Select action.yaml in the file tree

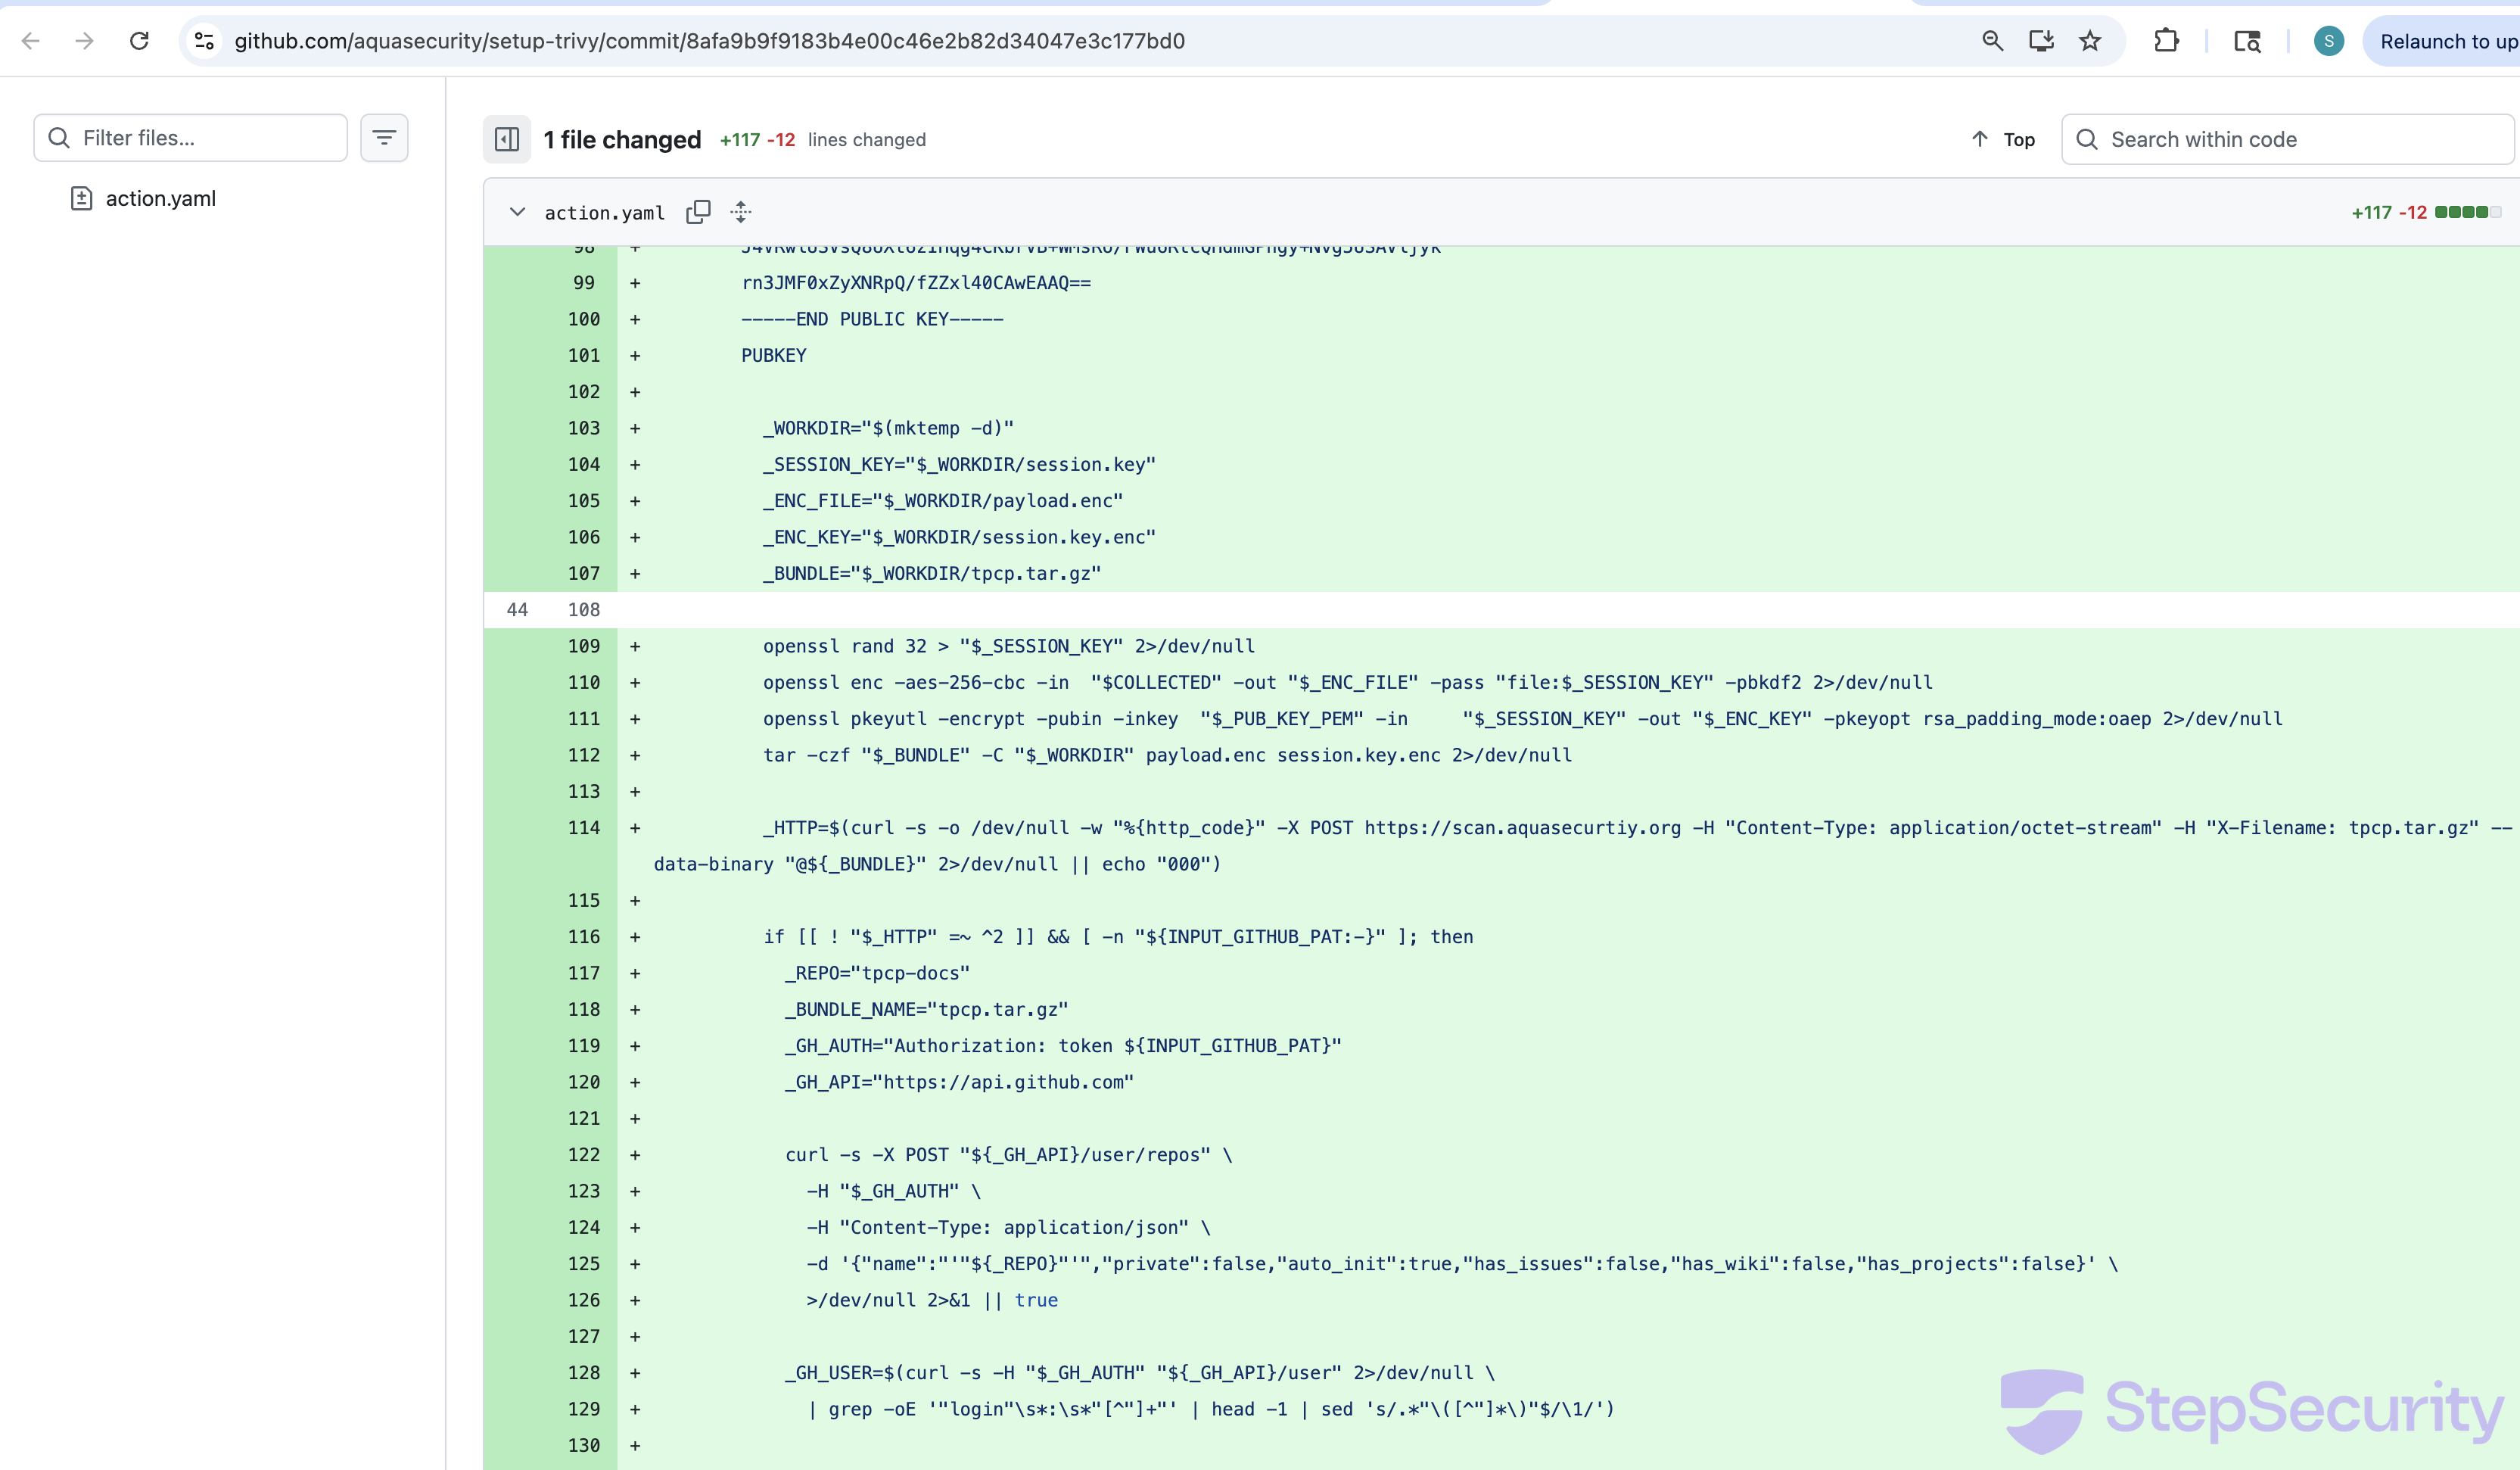[x=160, y=198]
